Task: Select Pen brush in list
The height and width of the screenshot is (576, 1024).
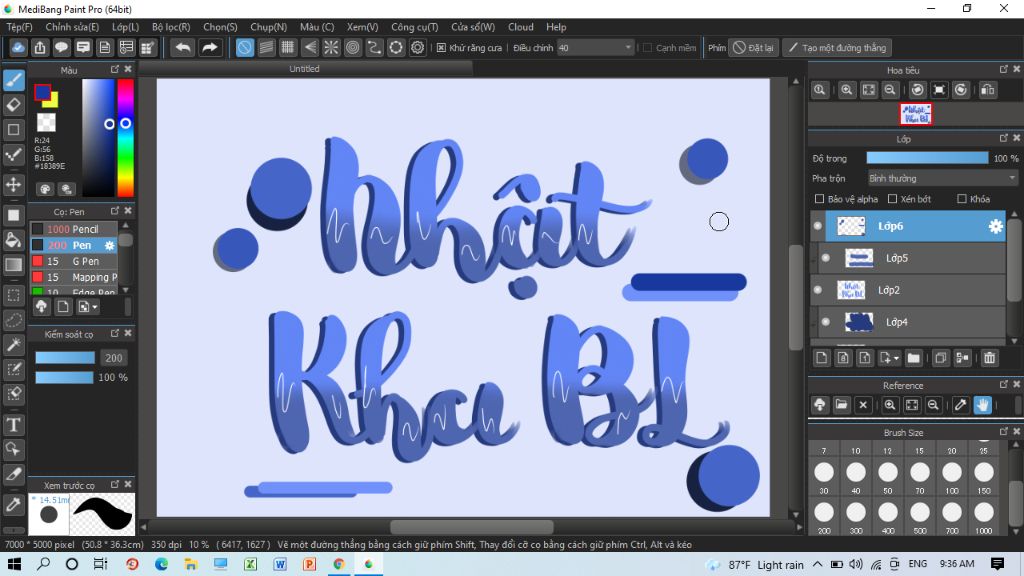Action: pos(74,245)
